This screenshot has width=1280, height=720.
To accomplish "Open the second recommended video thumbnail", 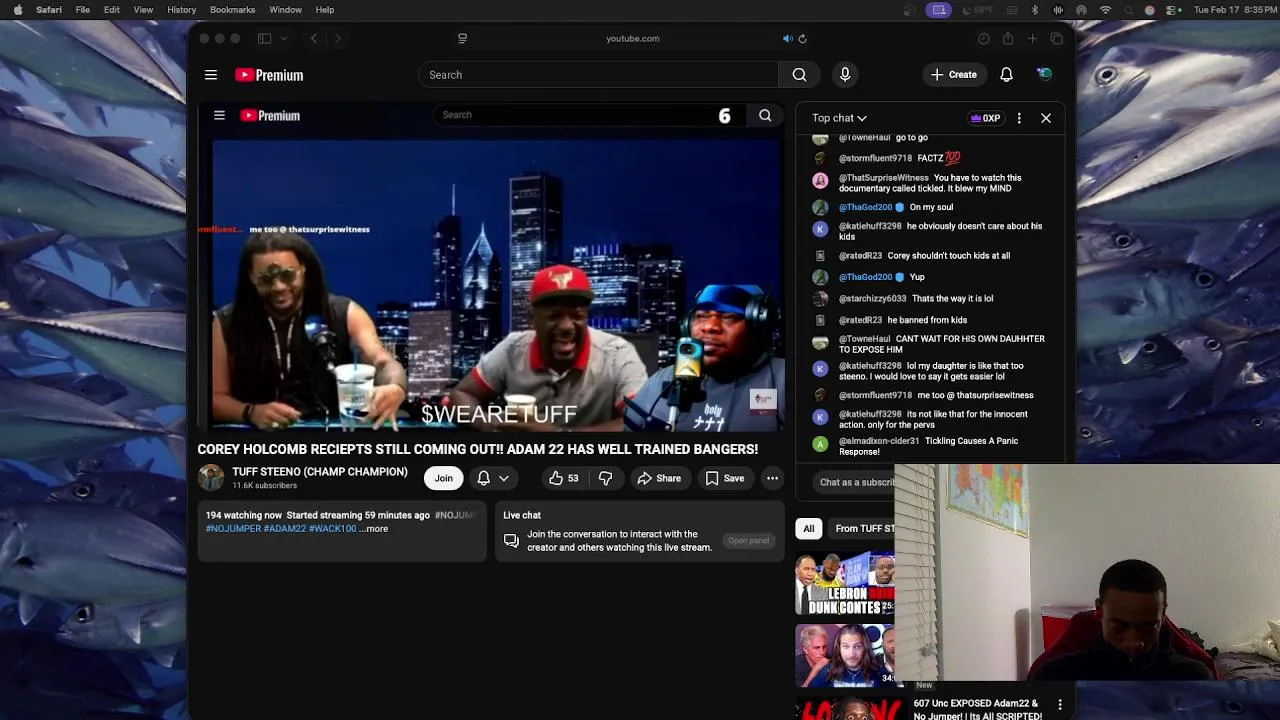I will point(845,656).
